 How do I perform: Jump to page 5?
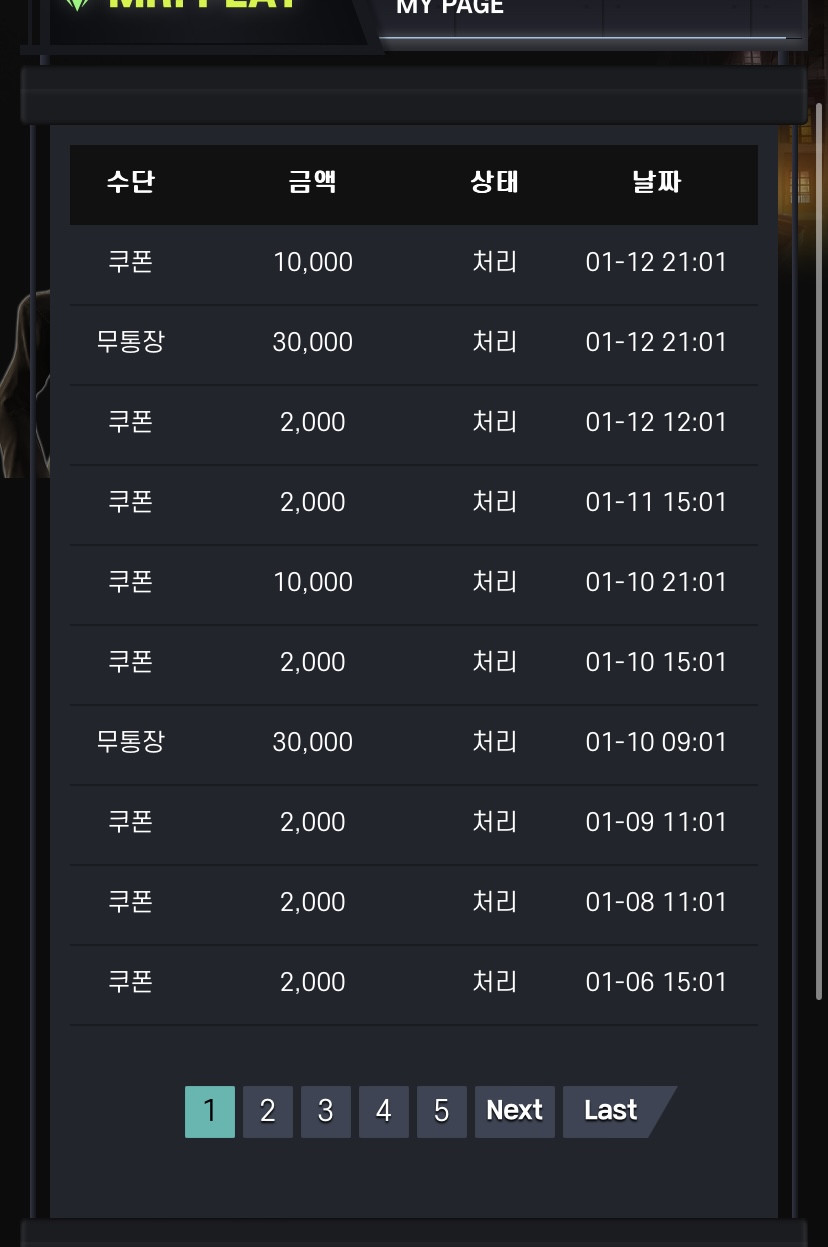coord(442,1111)
